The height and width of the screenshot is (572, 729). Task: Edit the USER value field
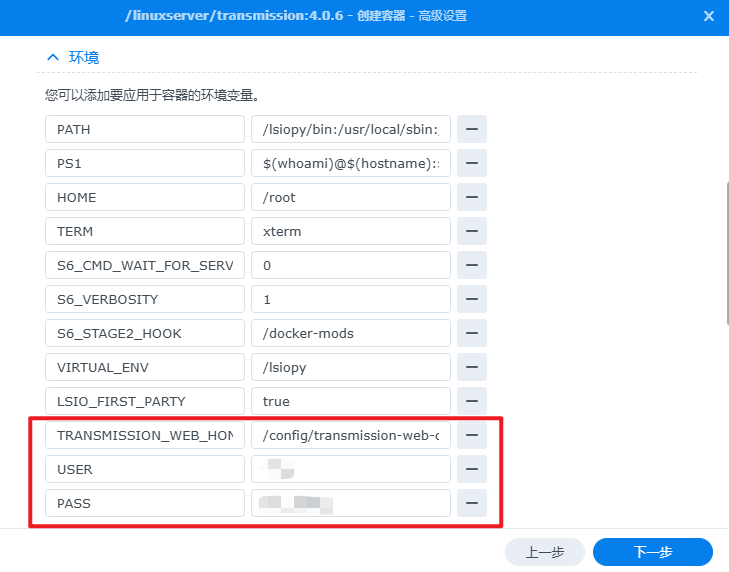[350, 469]
